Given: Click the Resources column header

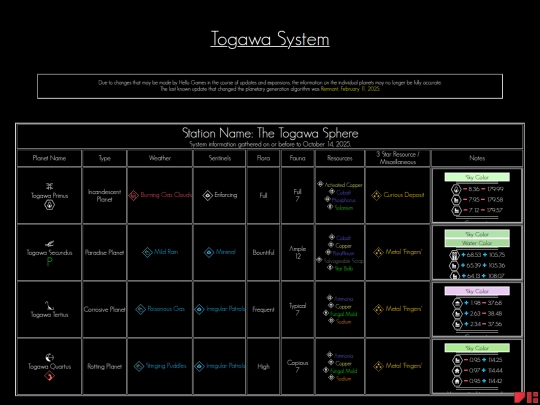Looking at the screenshot, I should point(340,158).
